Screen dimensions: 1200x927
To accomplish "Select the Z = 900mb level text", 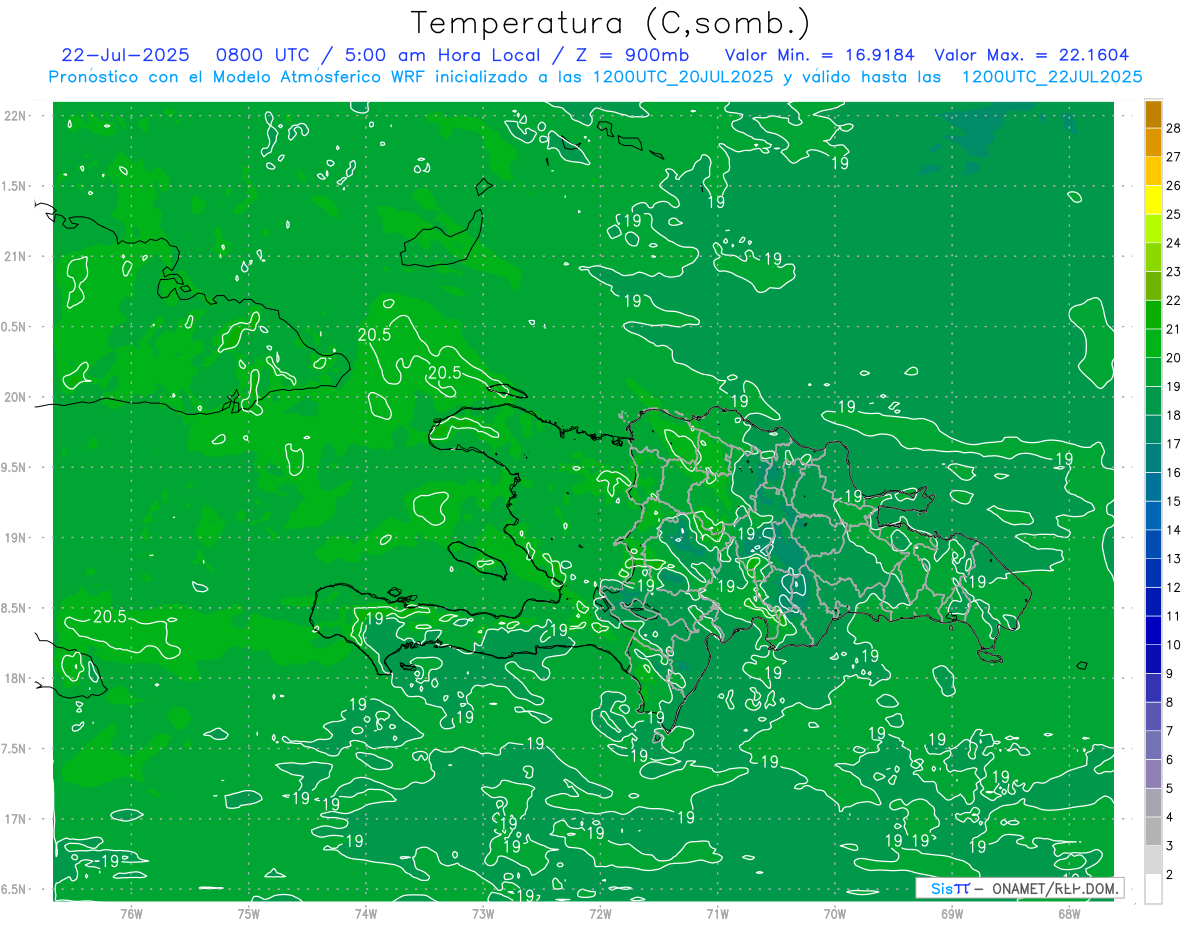I will pyautogui.click(x=633, y=55).
